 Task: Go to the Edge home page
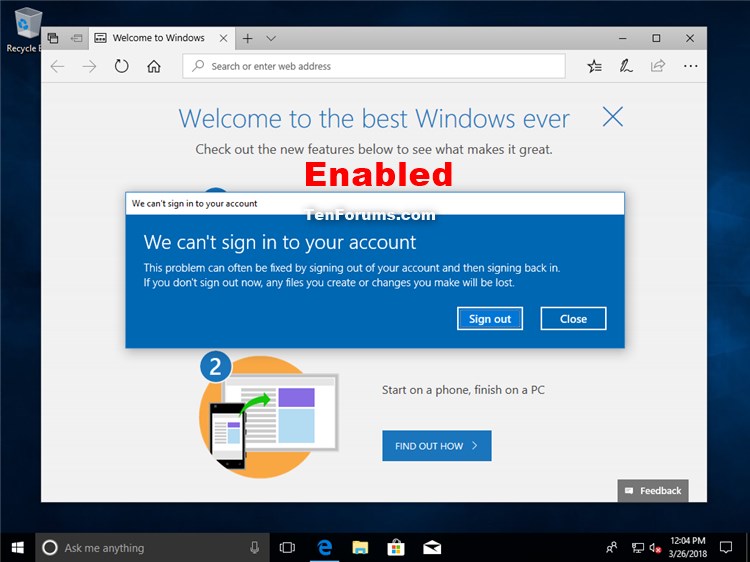154,66
